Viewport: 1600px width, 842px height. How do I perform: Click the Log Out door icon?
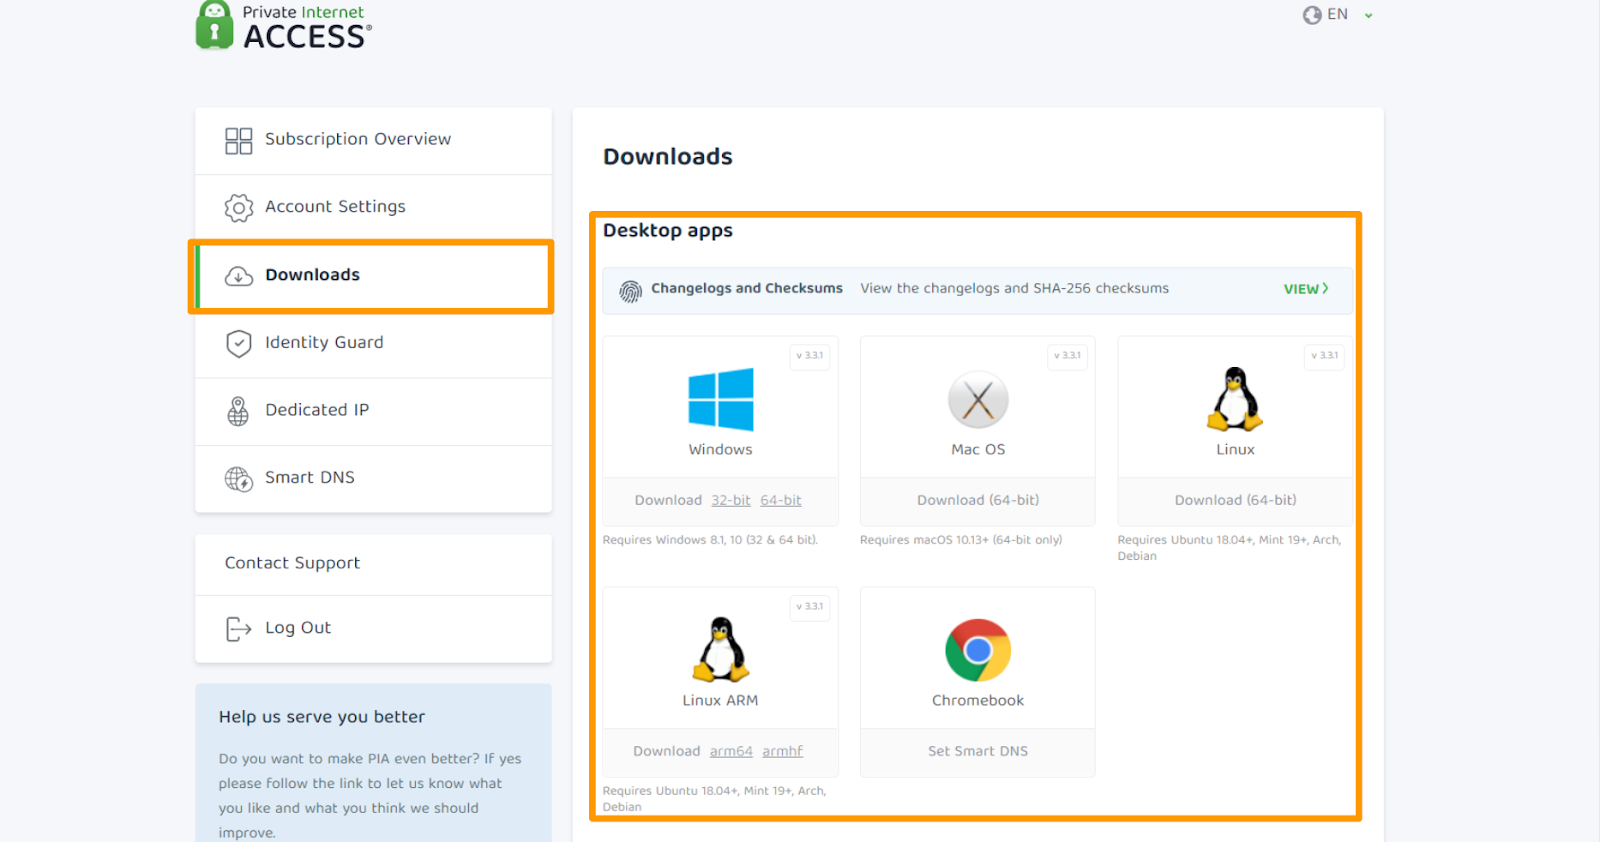(238, 629)
